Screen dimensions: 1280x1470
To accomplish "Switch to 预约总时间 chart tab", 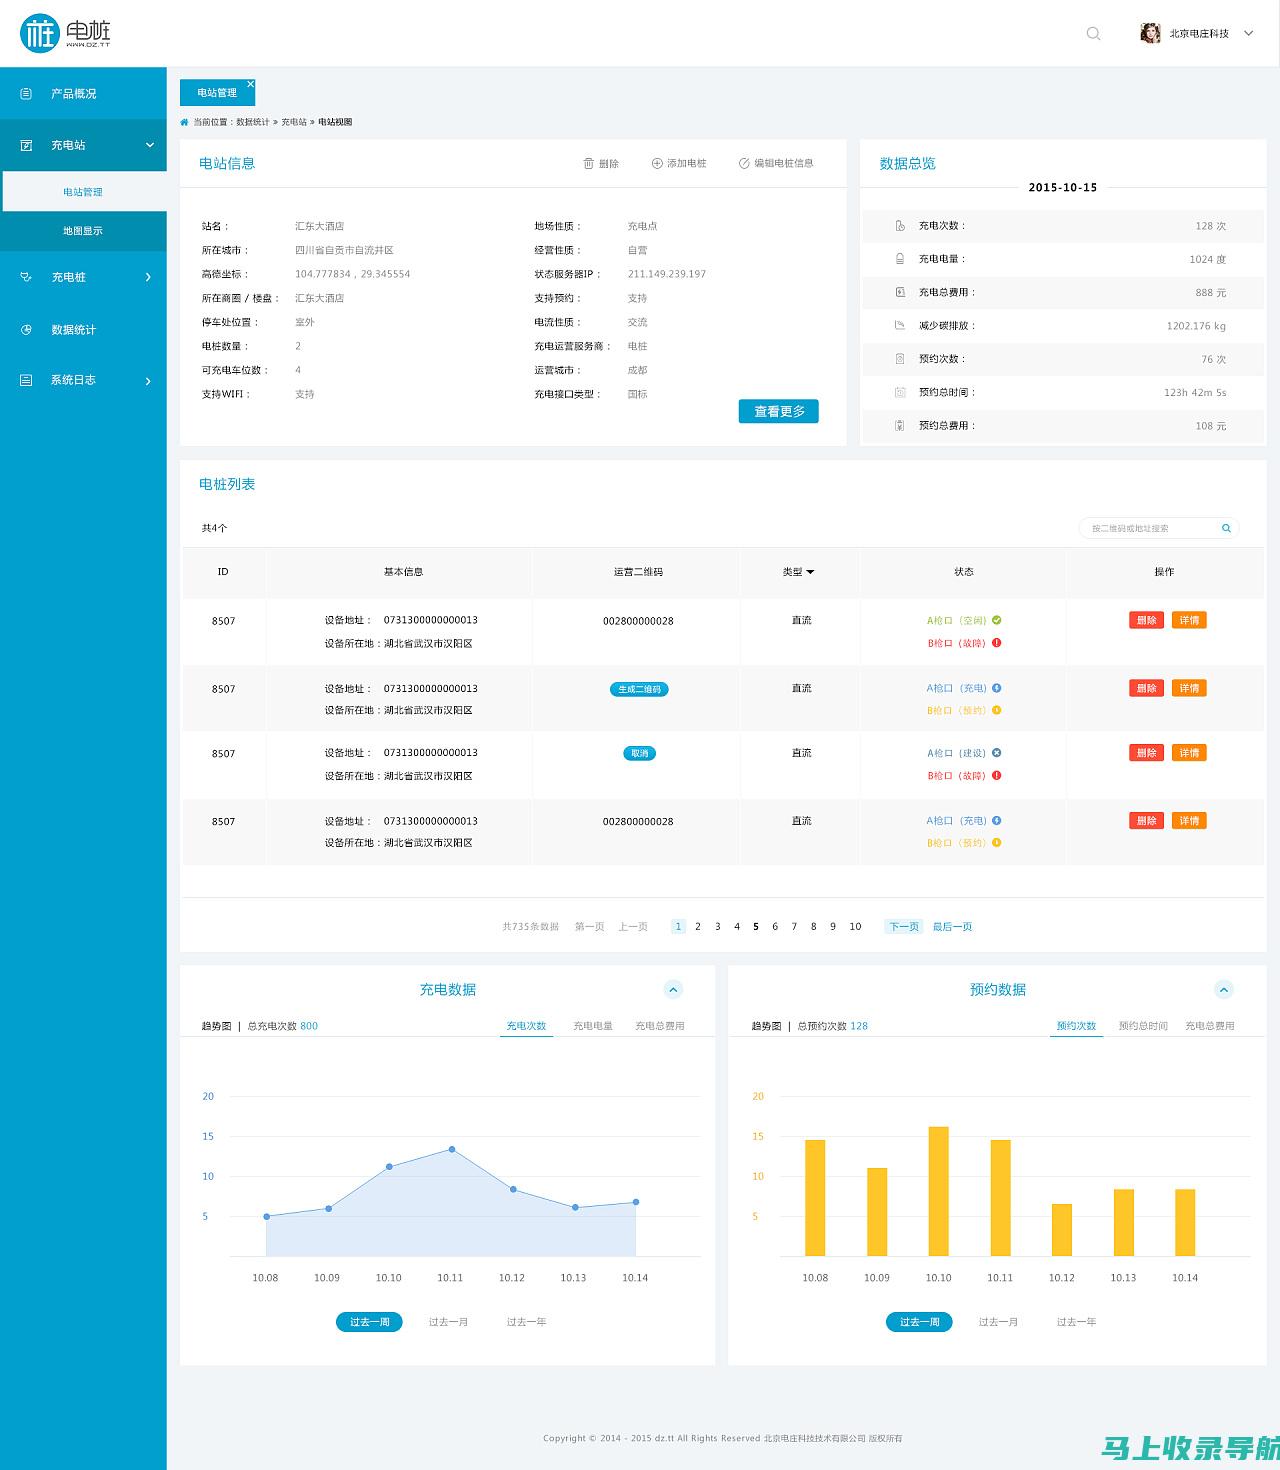I will coord(1143,1026).
